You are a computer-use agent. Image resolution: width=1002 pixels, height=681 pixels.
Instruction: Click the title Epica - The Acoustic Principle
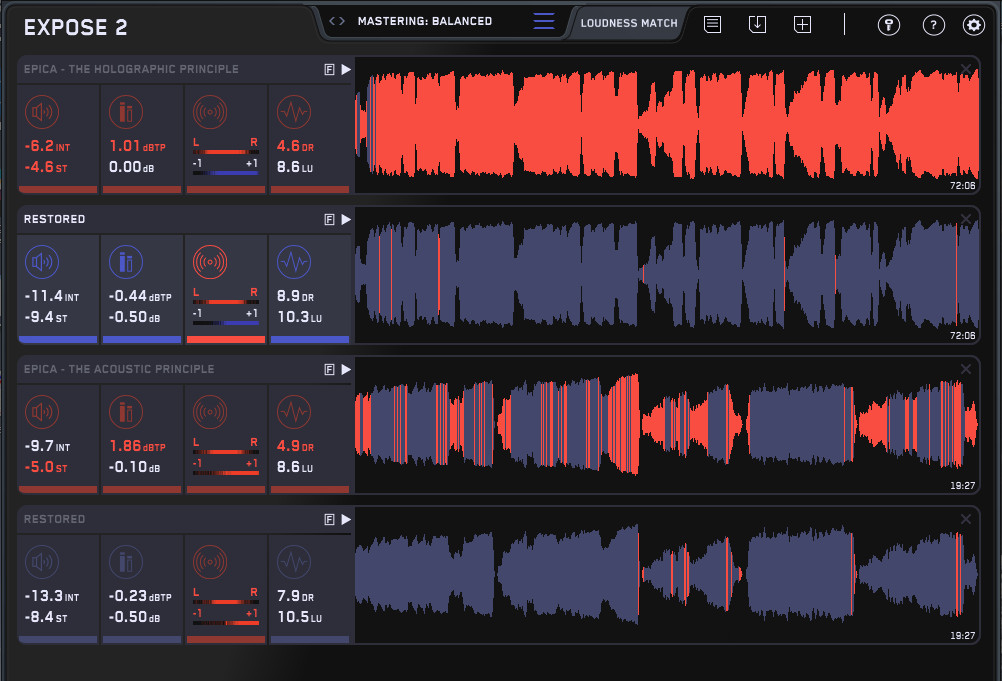[119, 369]
